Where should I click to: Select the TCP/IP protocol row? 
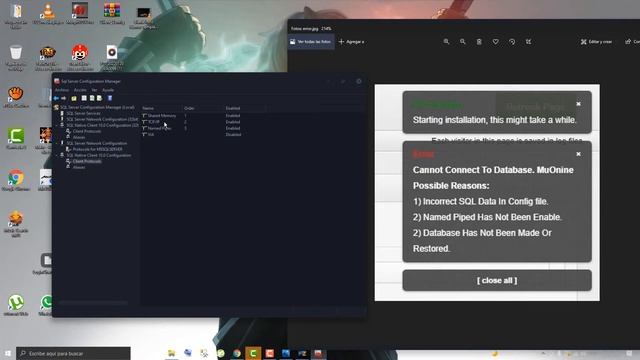click(x=192, y=122)
